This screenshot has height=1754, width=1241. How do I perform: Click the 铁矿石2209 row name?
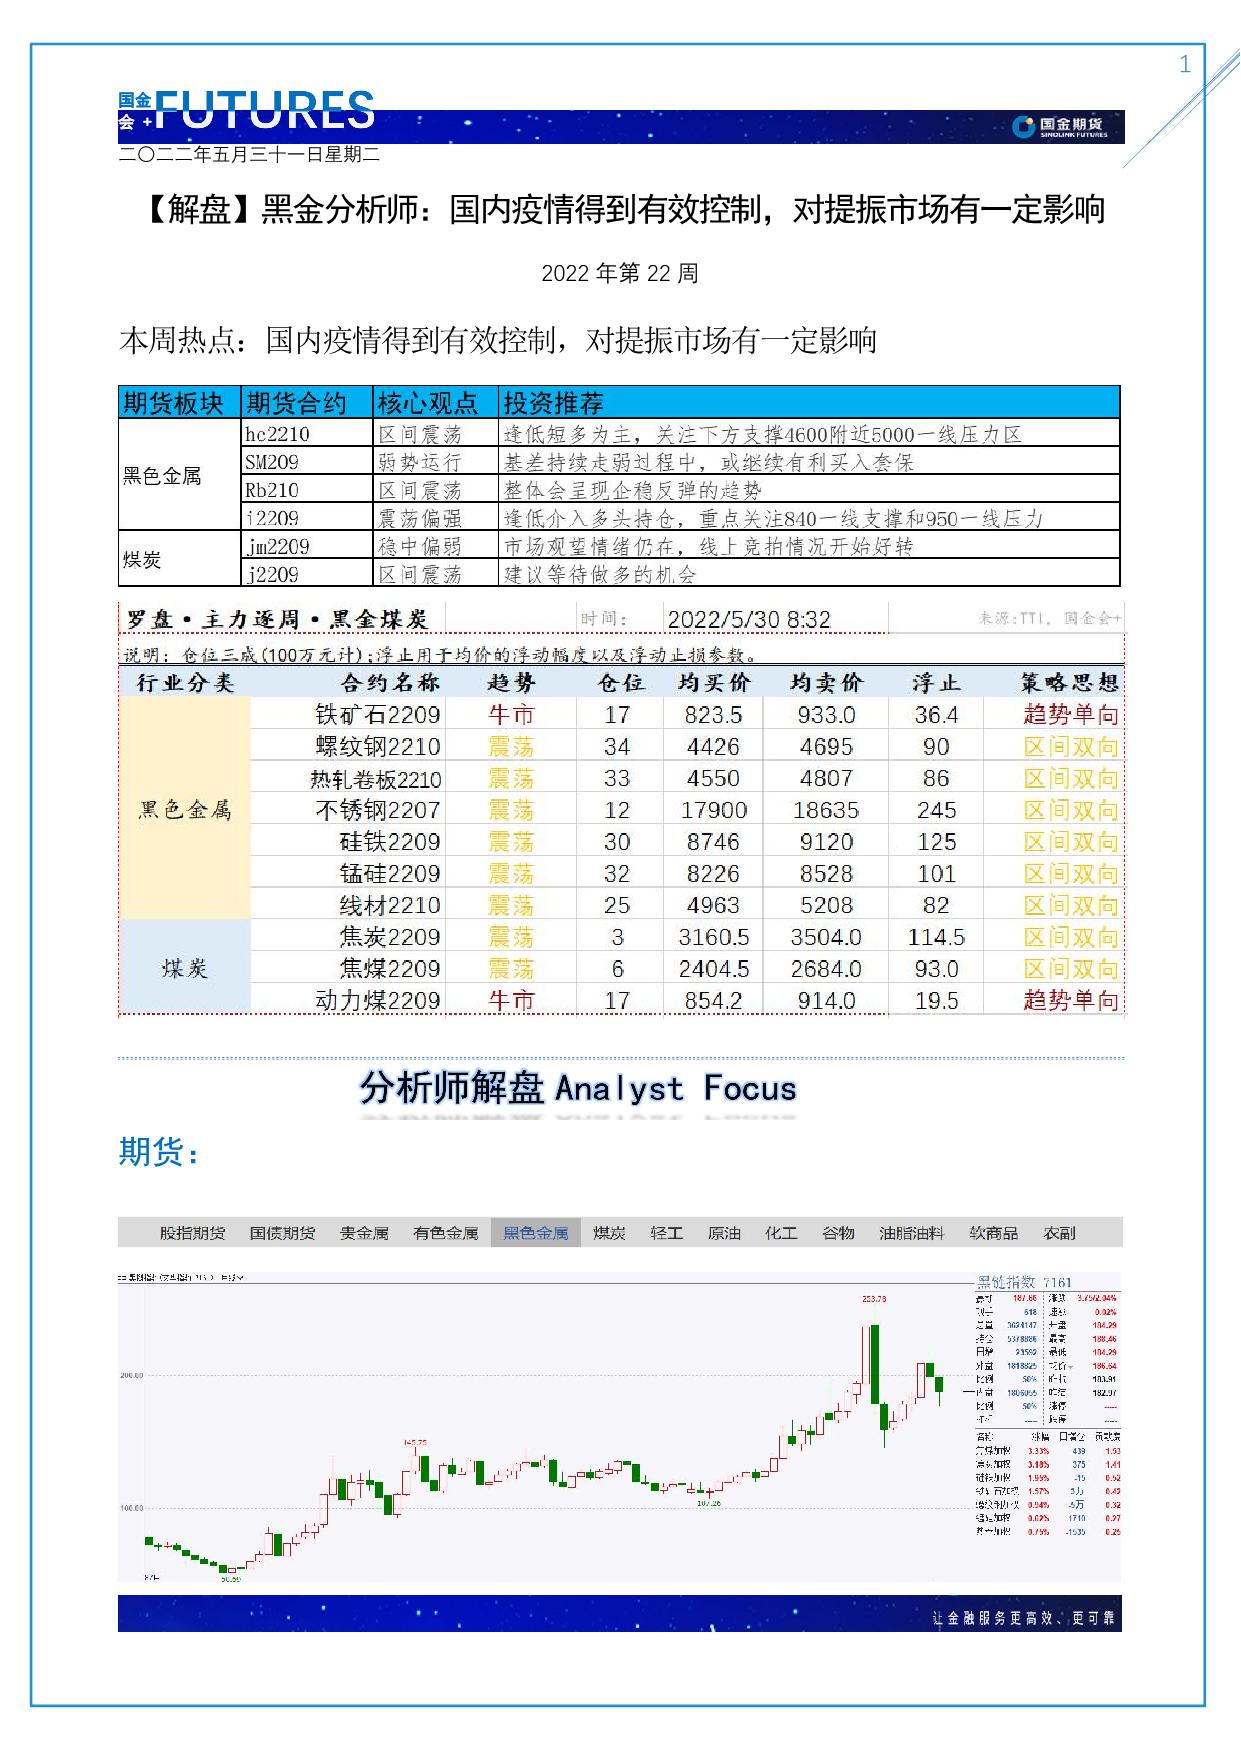click(377, 715)
